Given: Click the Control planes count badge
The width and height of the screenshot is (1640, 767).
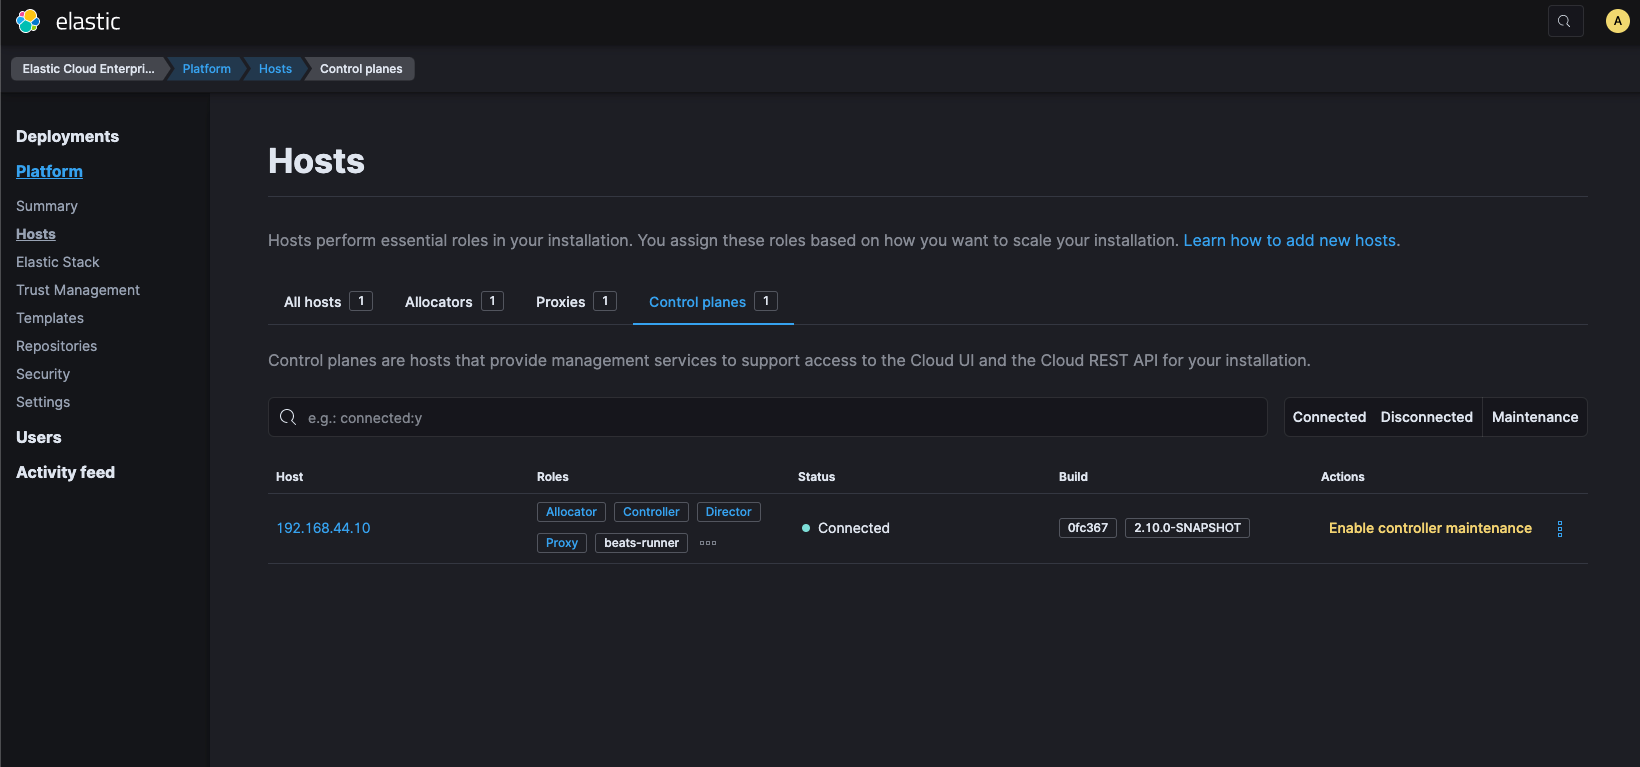Looking at the screenshot, I should click(x=766, y=301).
